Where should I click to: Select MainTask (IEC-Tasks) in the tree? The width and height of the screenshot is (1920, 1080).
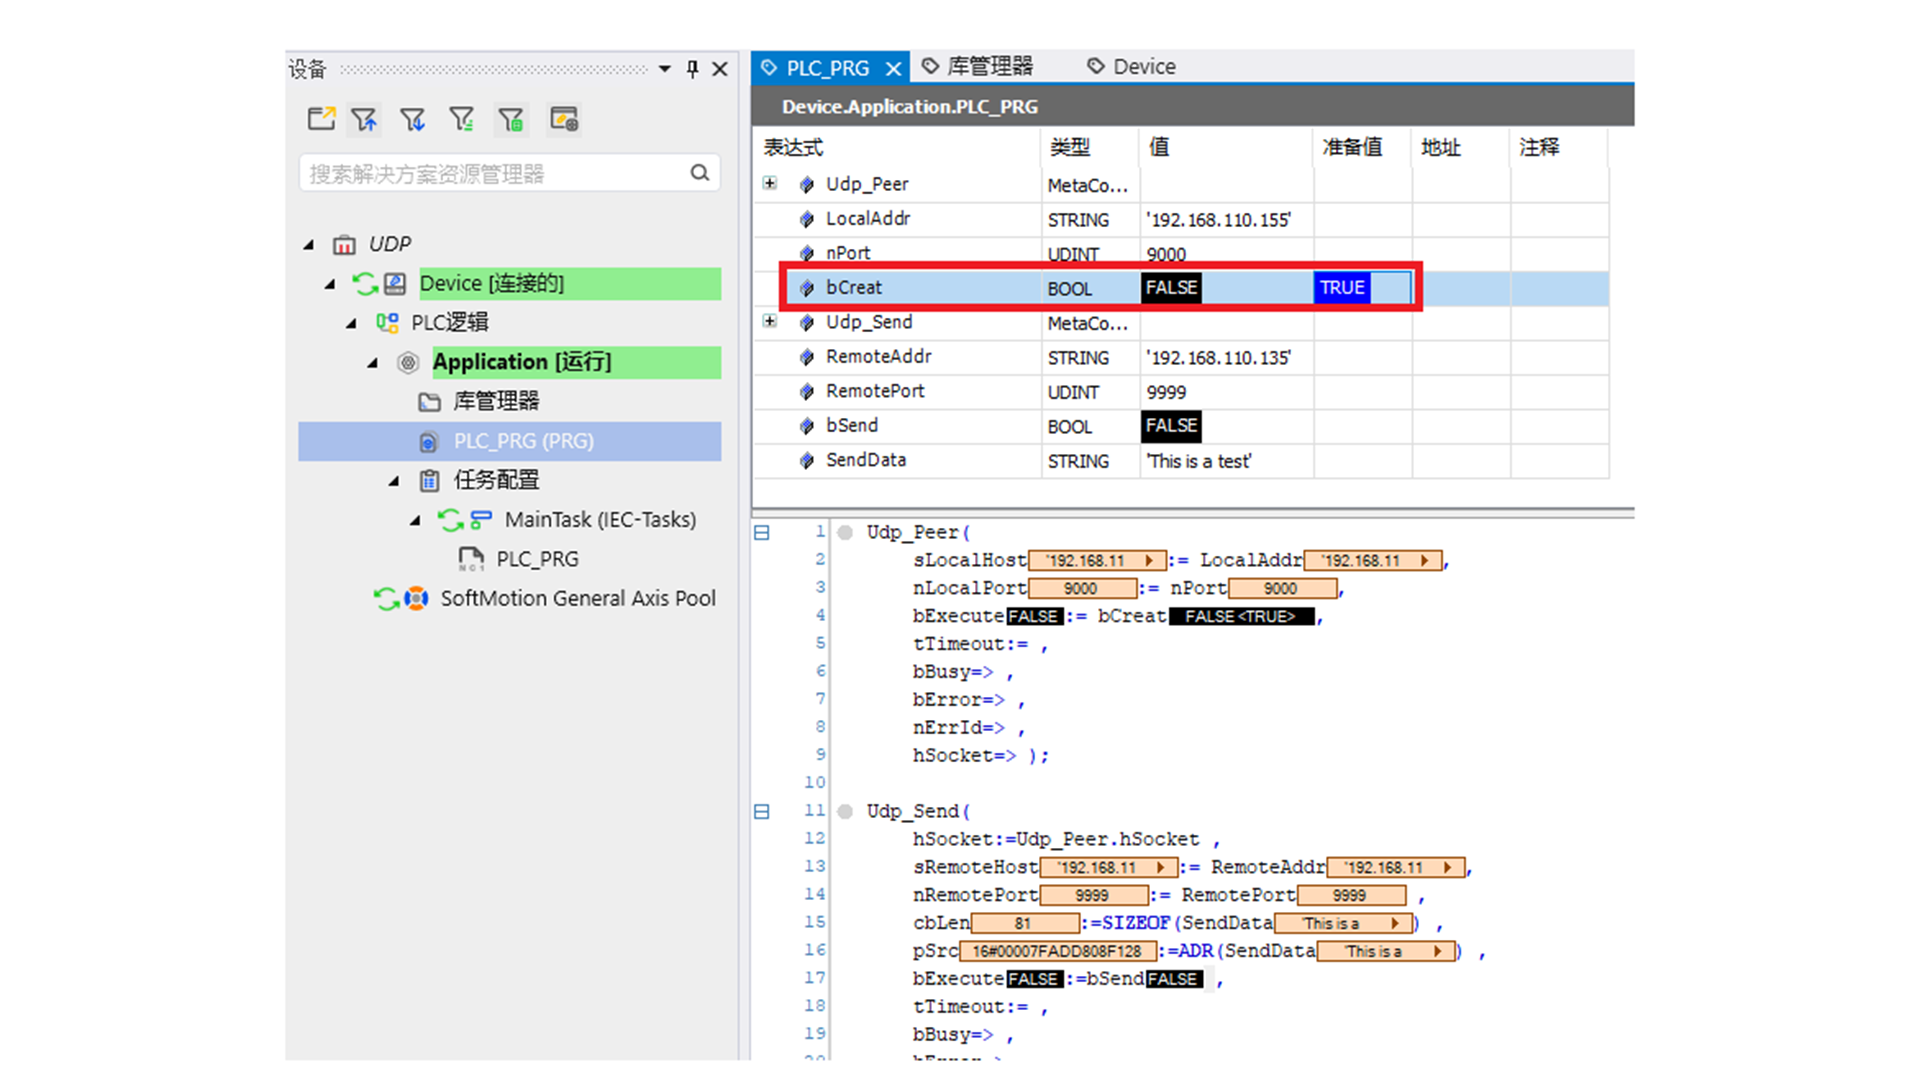(599, 520)
